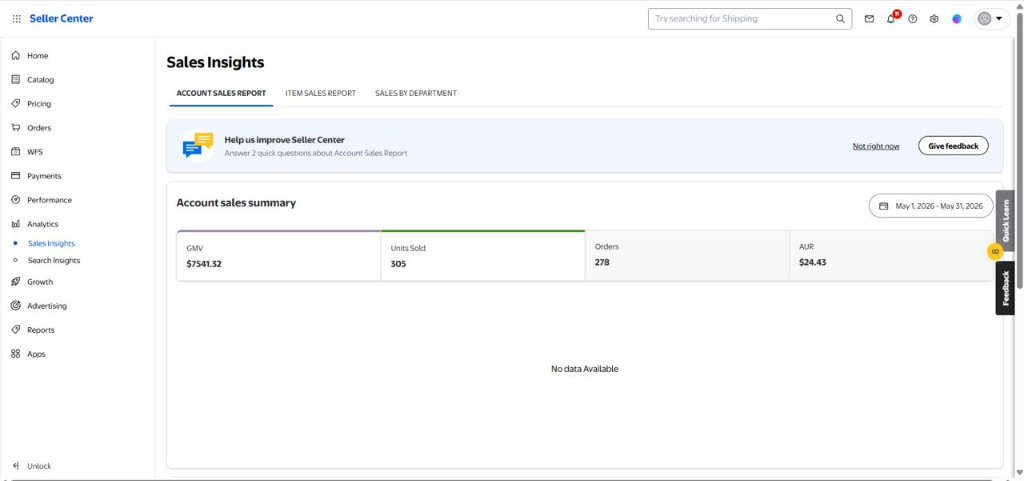Open the Quick Learn side tab
Viewport: 1024px width, 481px height.
(x=1005, y=221)
